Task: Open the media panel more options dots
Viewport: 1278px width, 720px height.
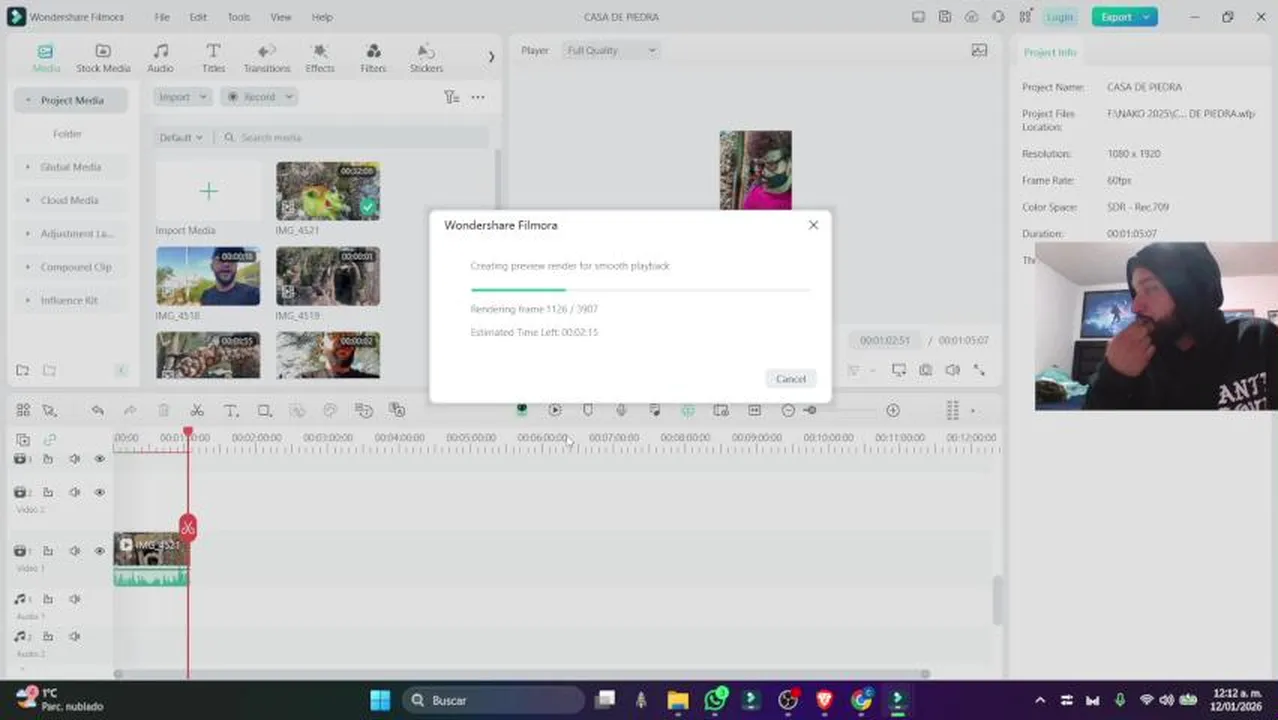Action: pyautogui.click(x=478, y=97)
